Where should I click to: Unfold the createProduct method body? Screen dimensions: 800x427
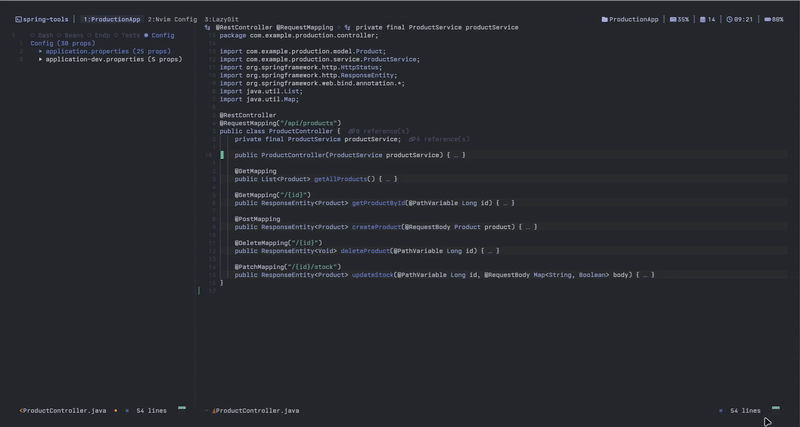coord(528,227)
